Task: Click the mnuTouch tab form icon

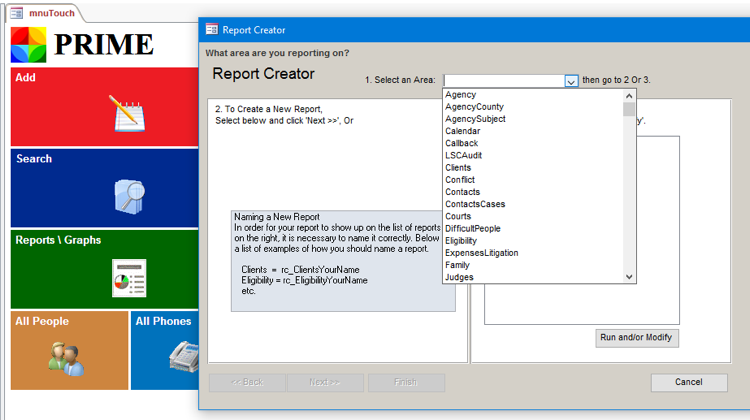Action: pyautogui.click(x=17, y=13)
